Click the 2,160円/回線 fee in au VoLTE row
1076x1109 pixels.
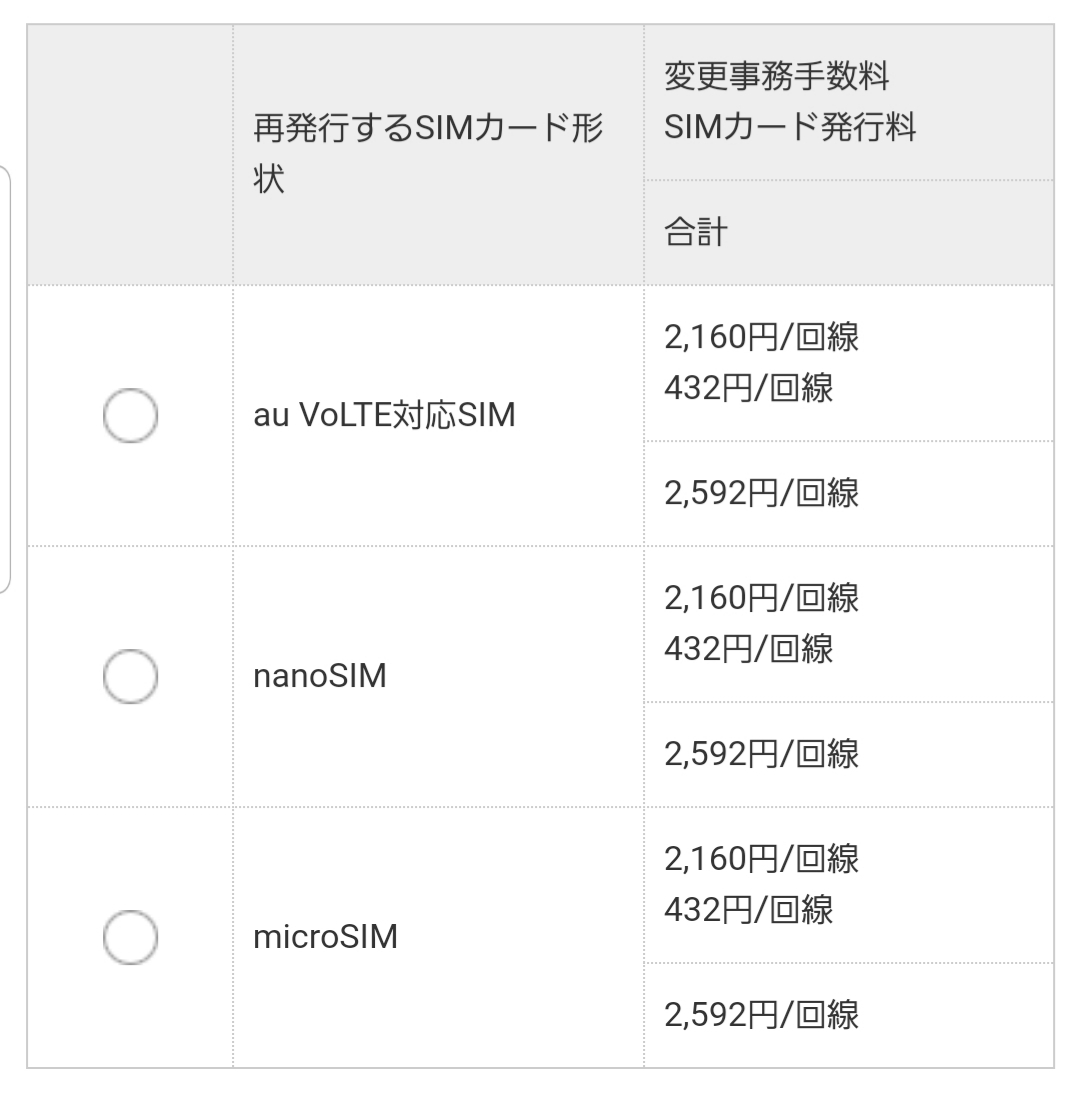(x=761, y=338)
